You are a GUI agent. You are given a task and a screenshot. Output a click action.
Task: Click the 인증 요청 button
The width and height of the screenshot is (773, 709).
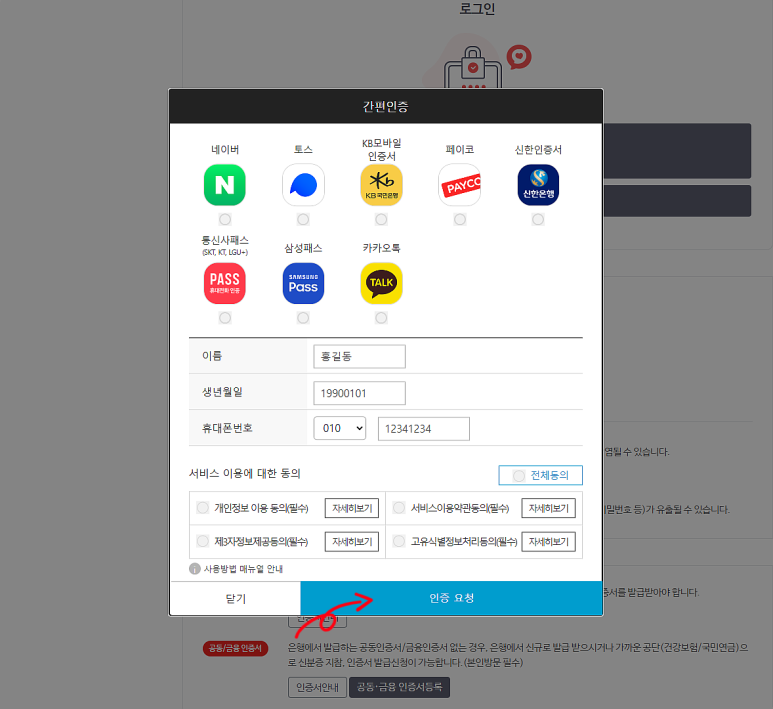451,598
